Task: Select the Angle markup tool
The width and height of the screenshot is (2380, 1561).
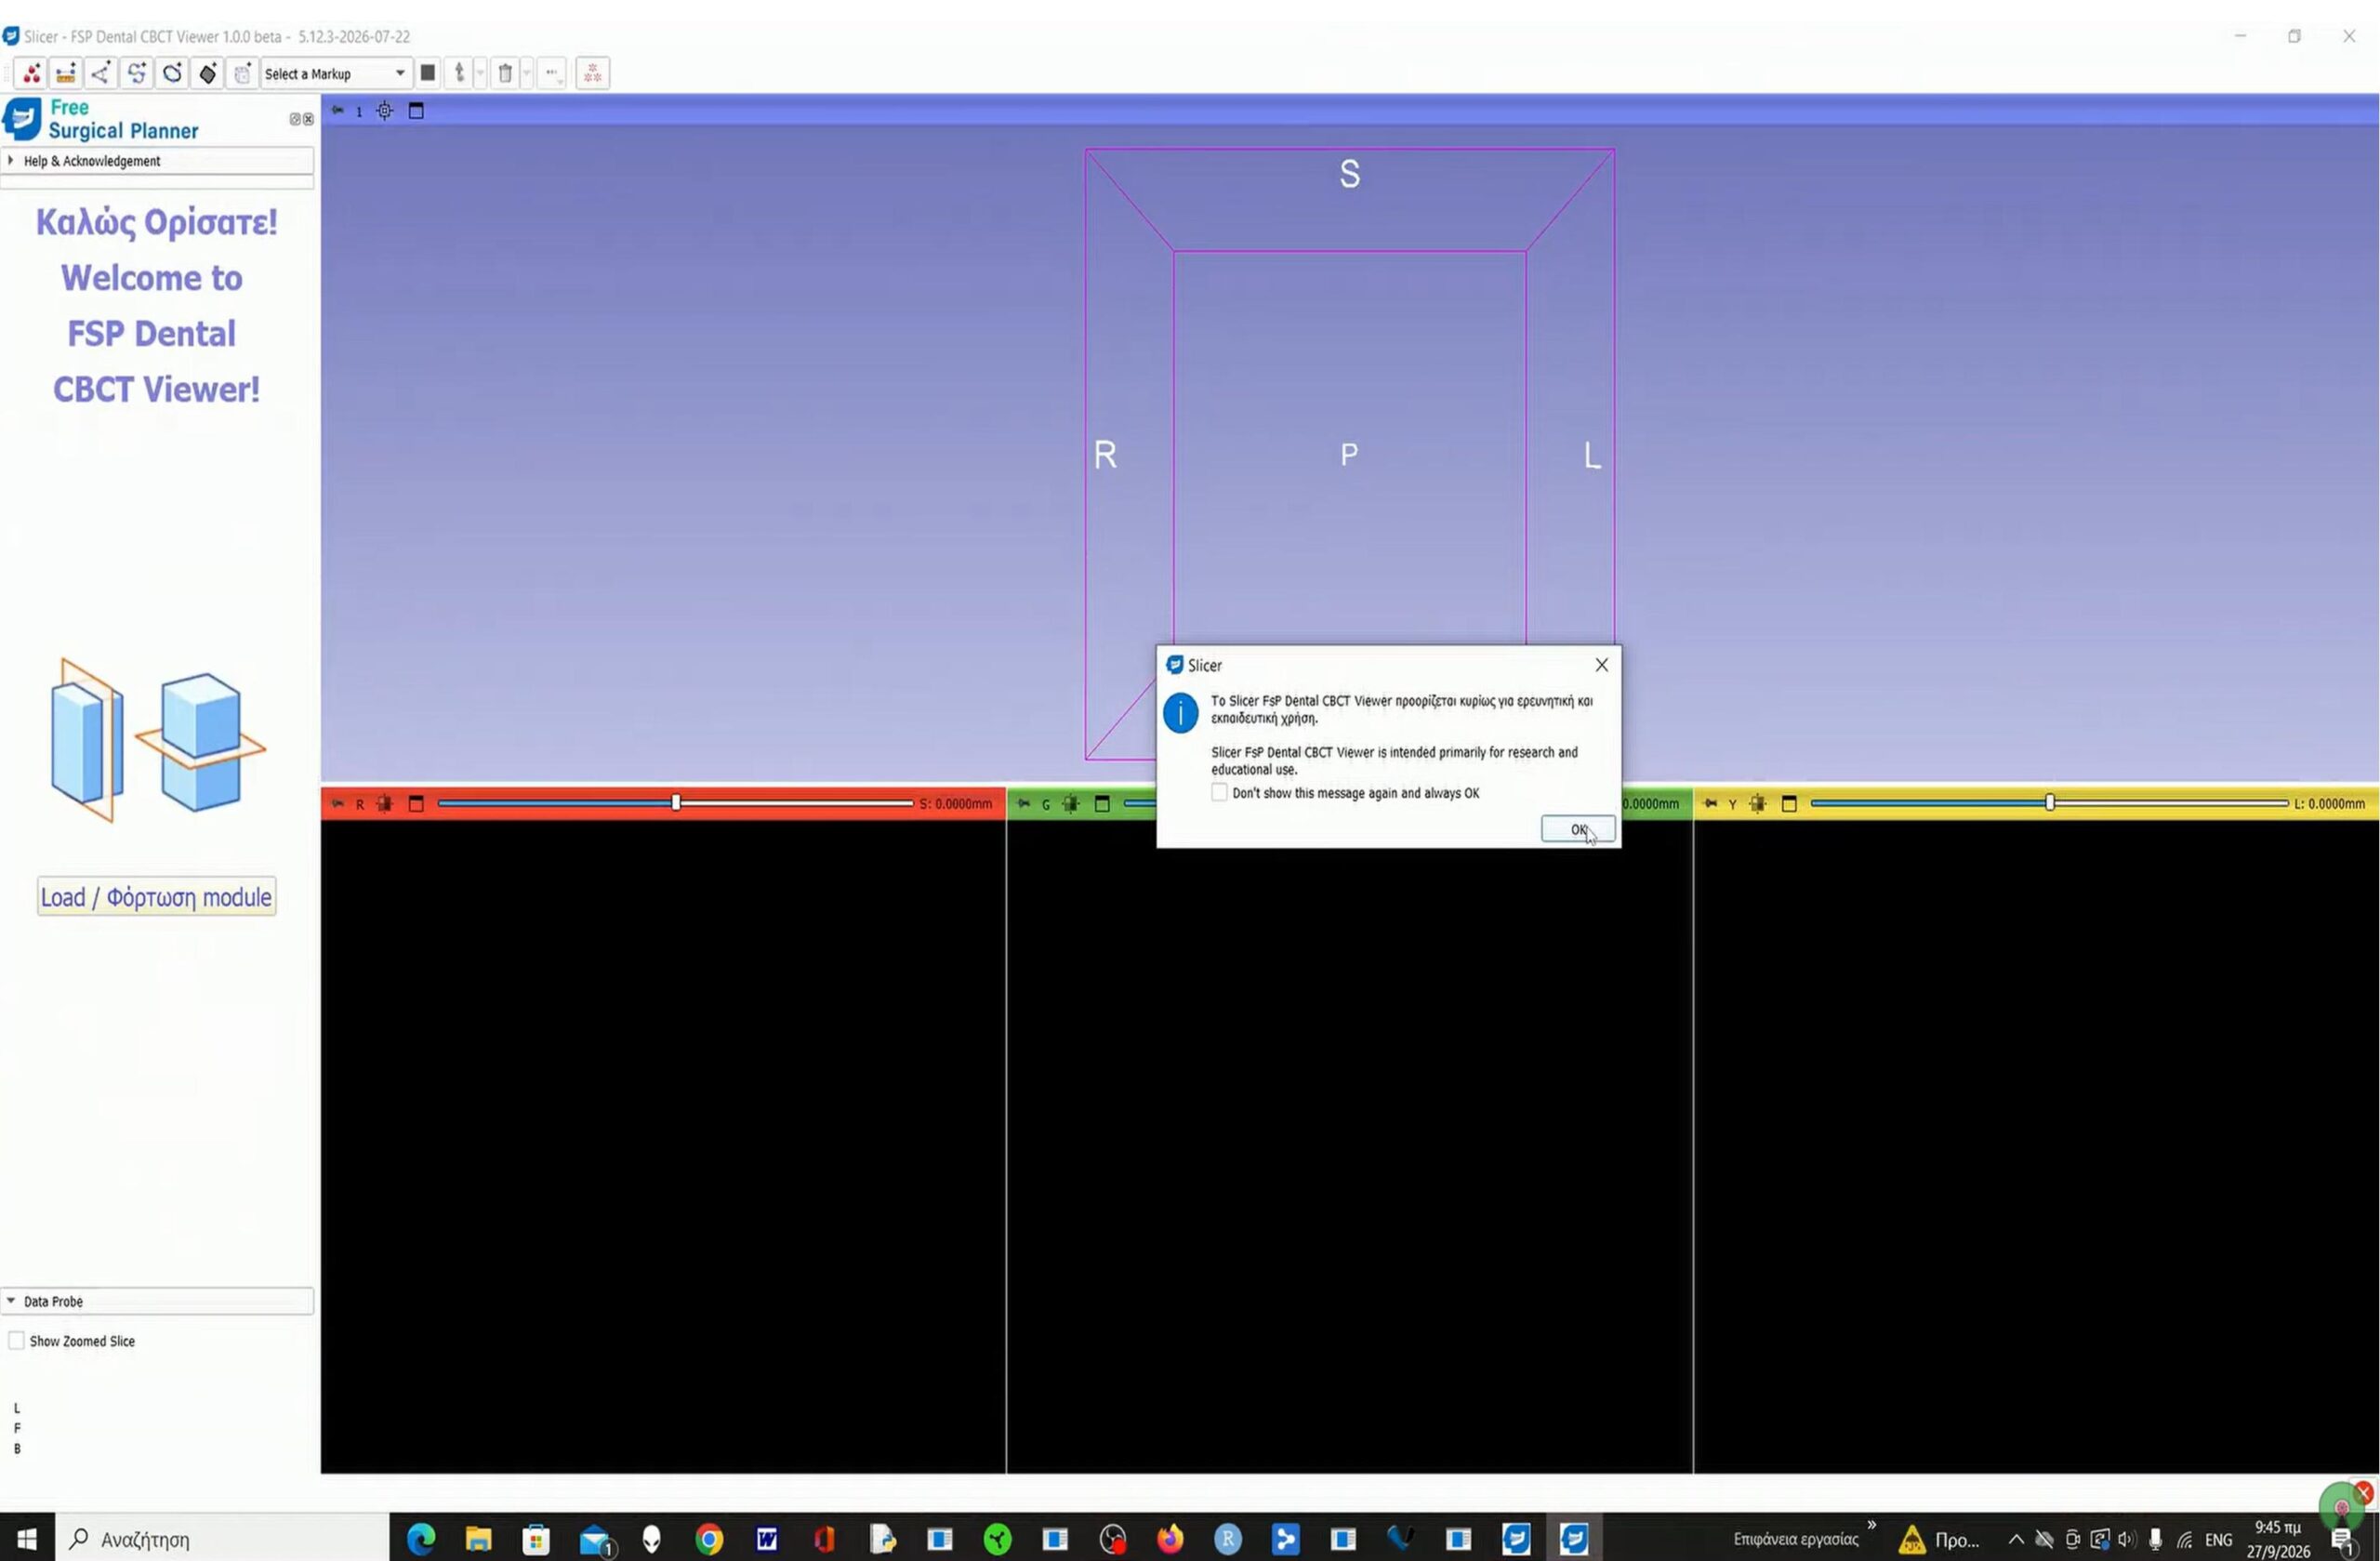Action: [x=101, y=73]
